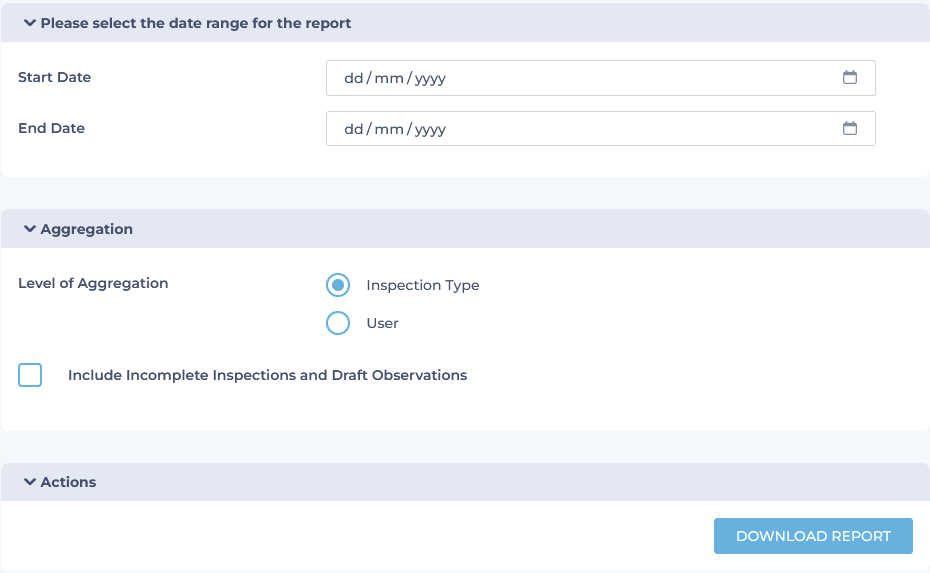Select the month segment of Start Date

[389, 78]
